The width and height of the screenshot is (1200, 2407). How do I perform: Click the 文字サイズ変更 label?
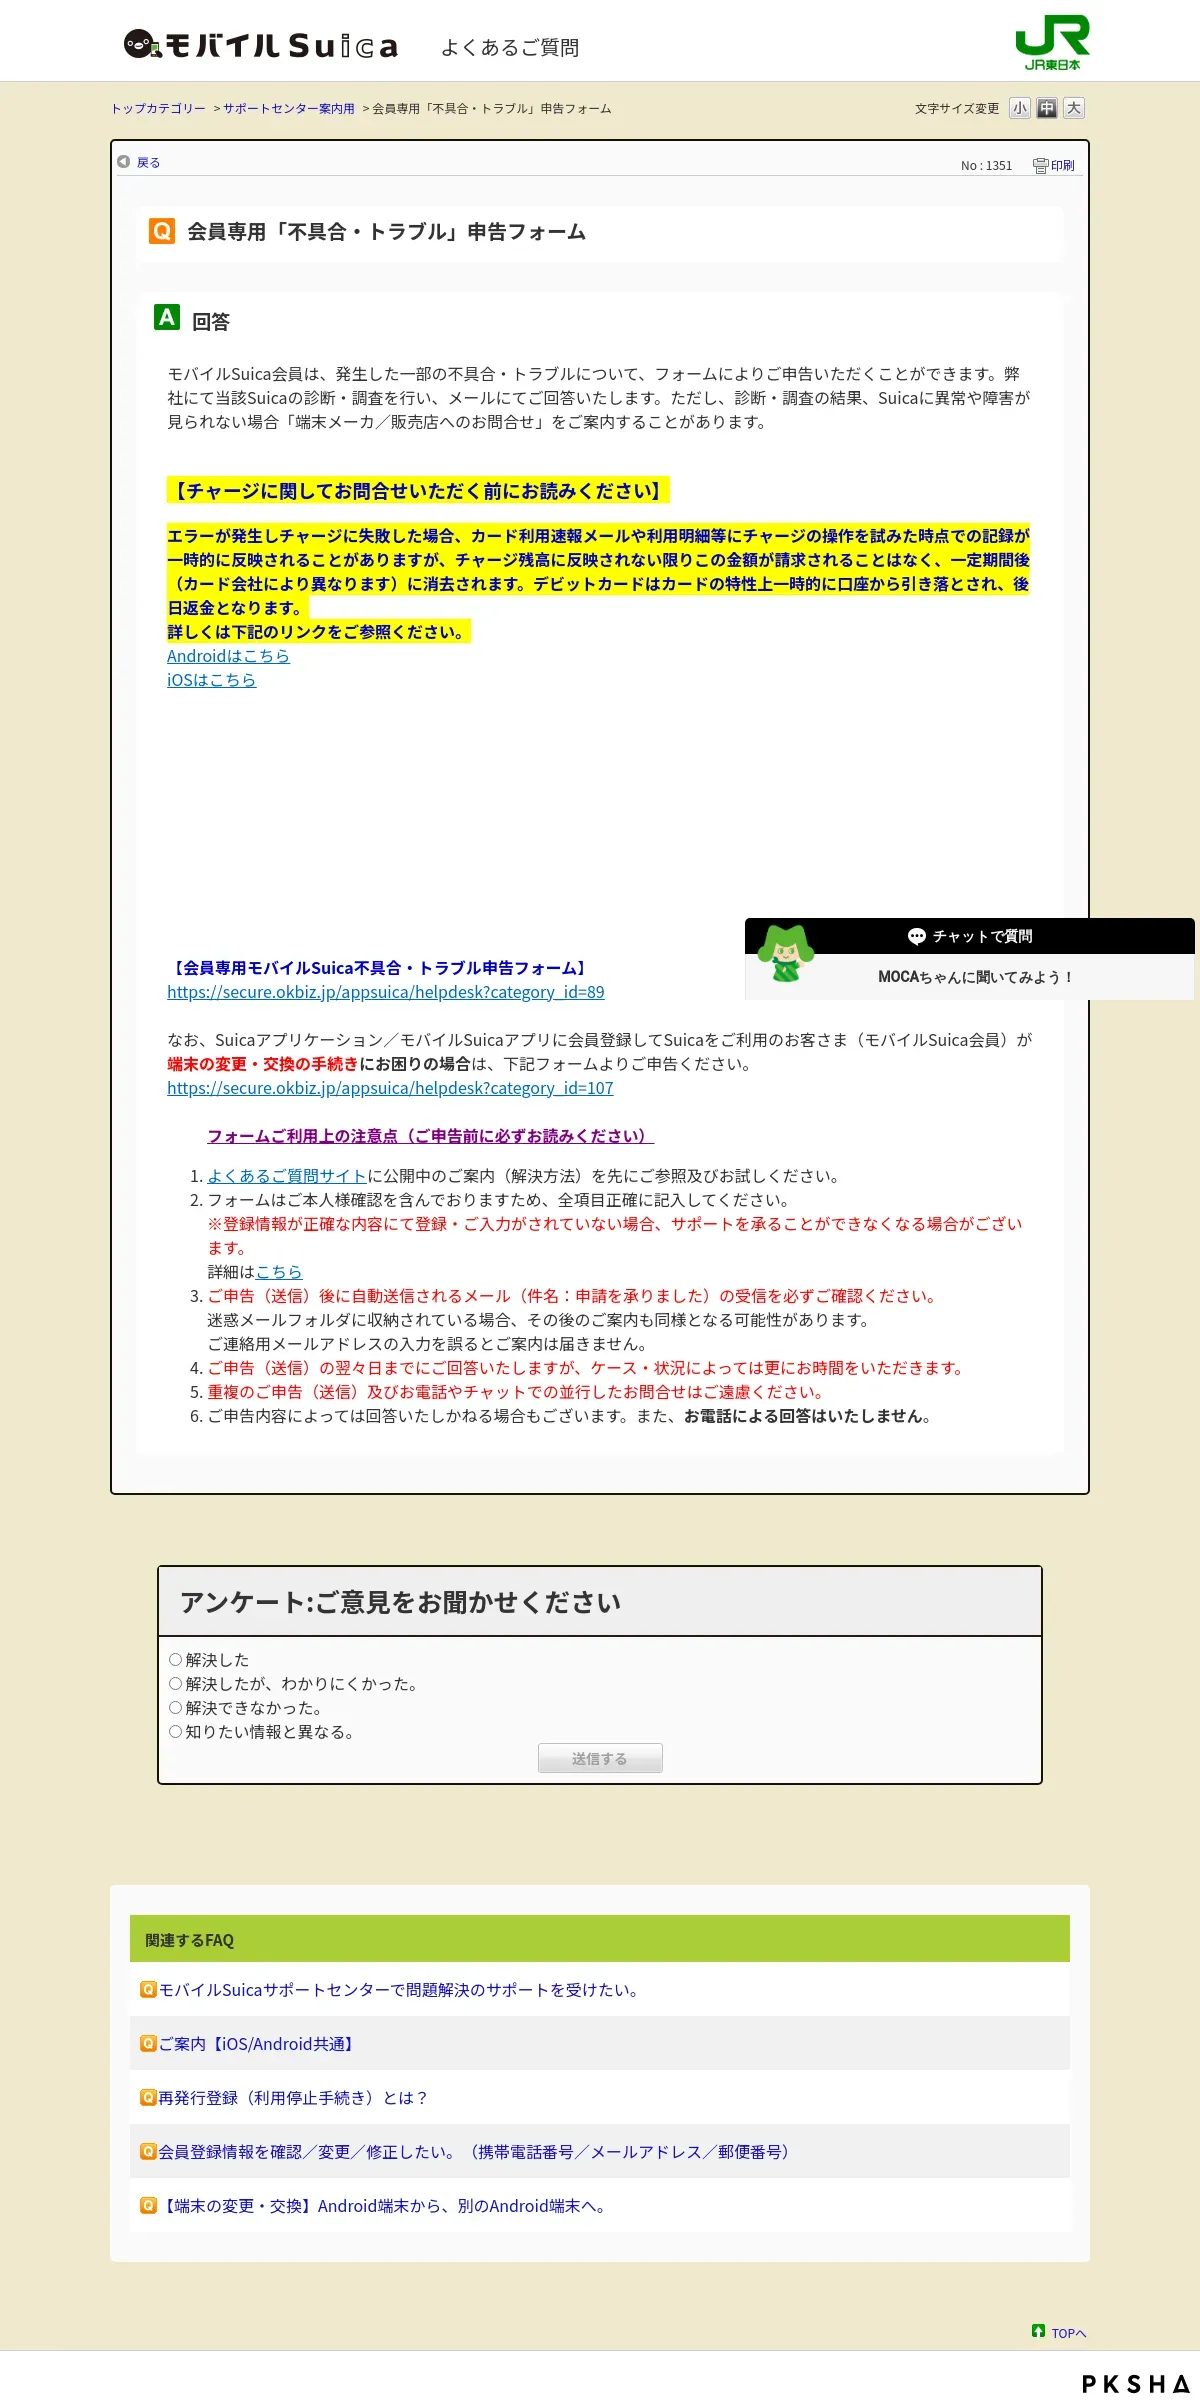tap(957, 108)
